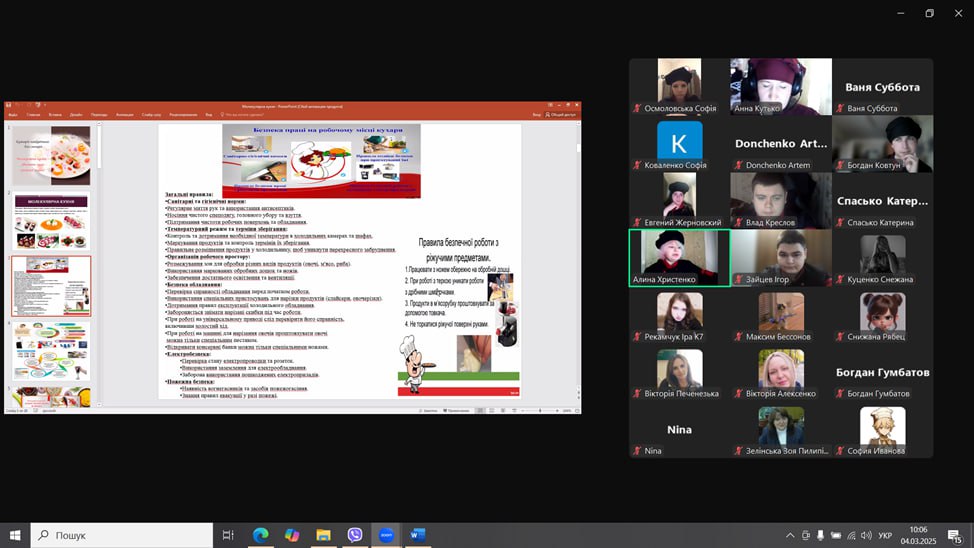Viewport: 974px width, 548px height.
Task: Open the notification center icon
Action: (956, 535)
